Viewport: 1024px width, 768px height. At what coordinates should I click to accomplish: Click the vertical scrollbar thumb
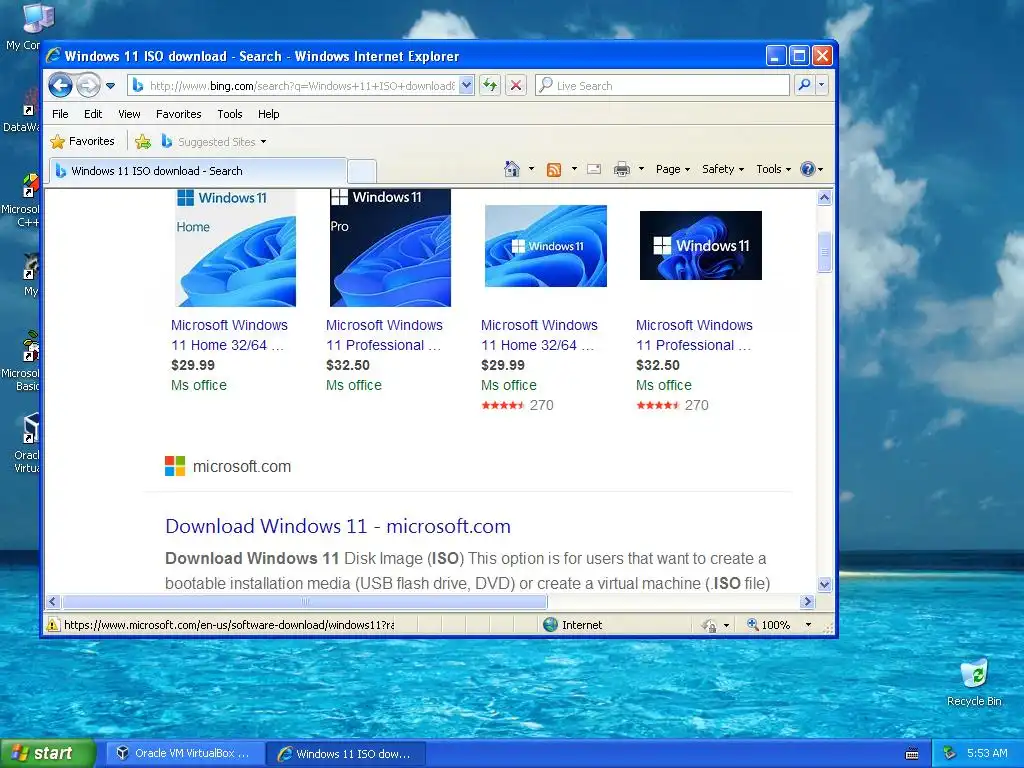pyautogui.click(x=824, y=252)
